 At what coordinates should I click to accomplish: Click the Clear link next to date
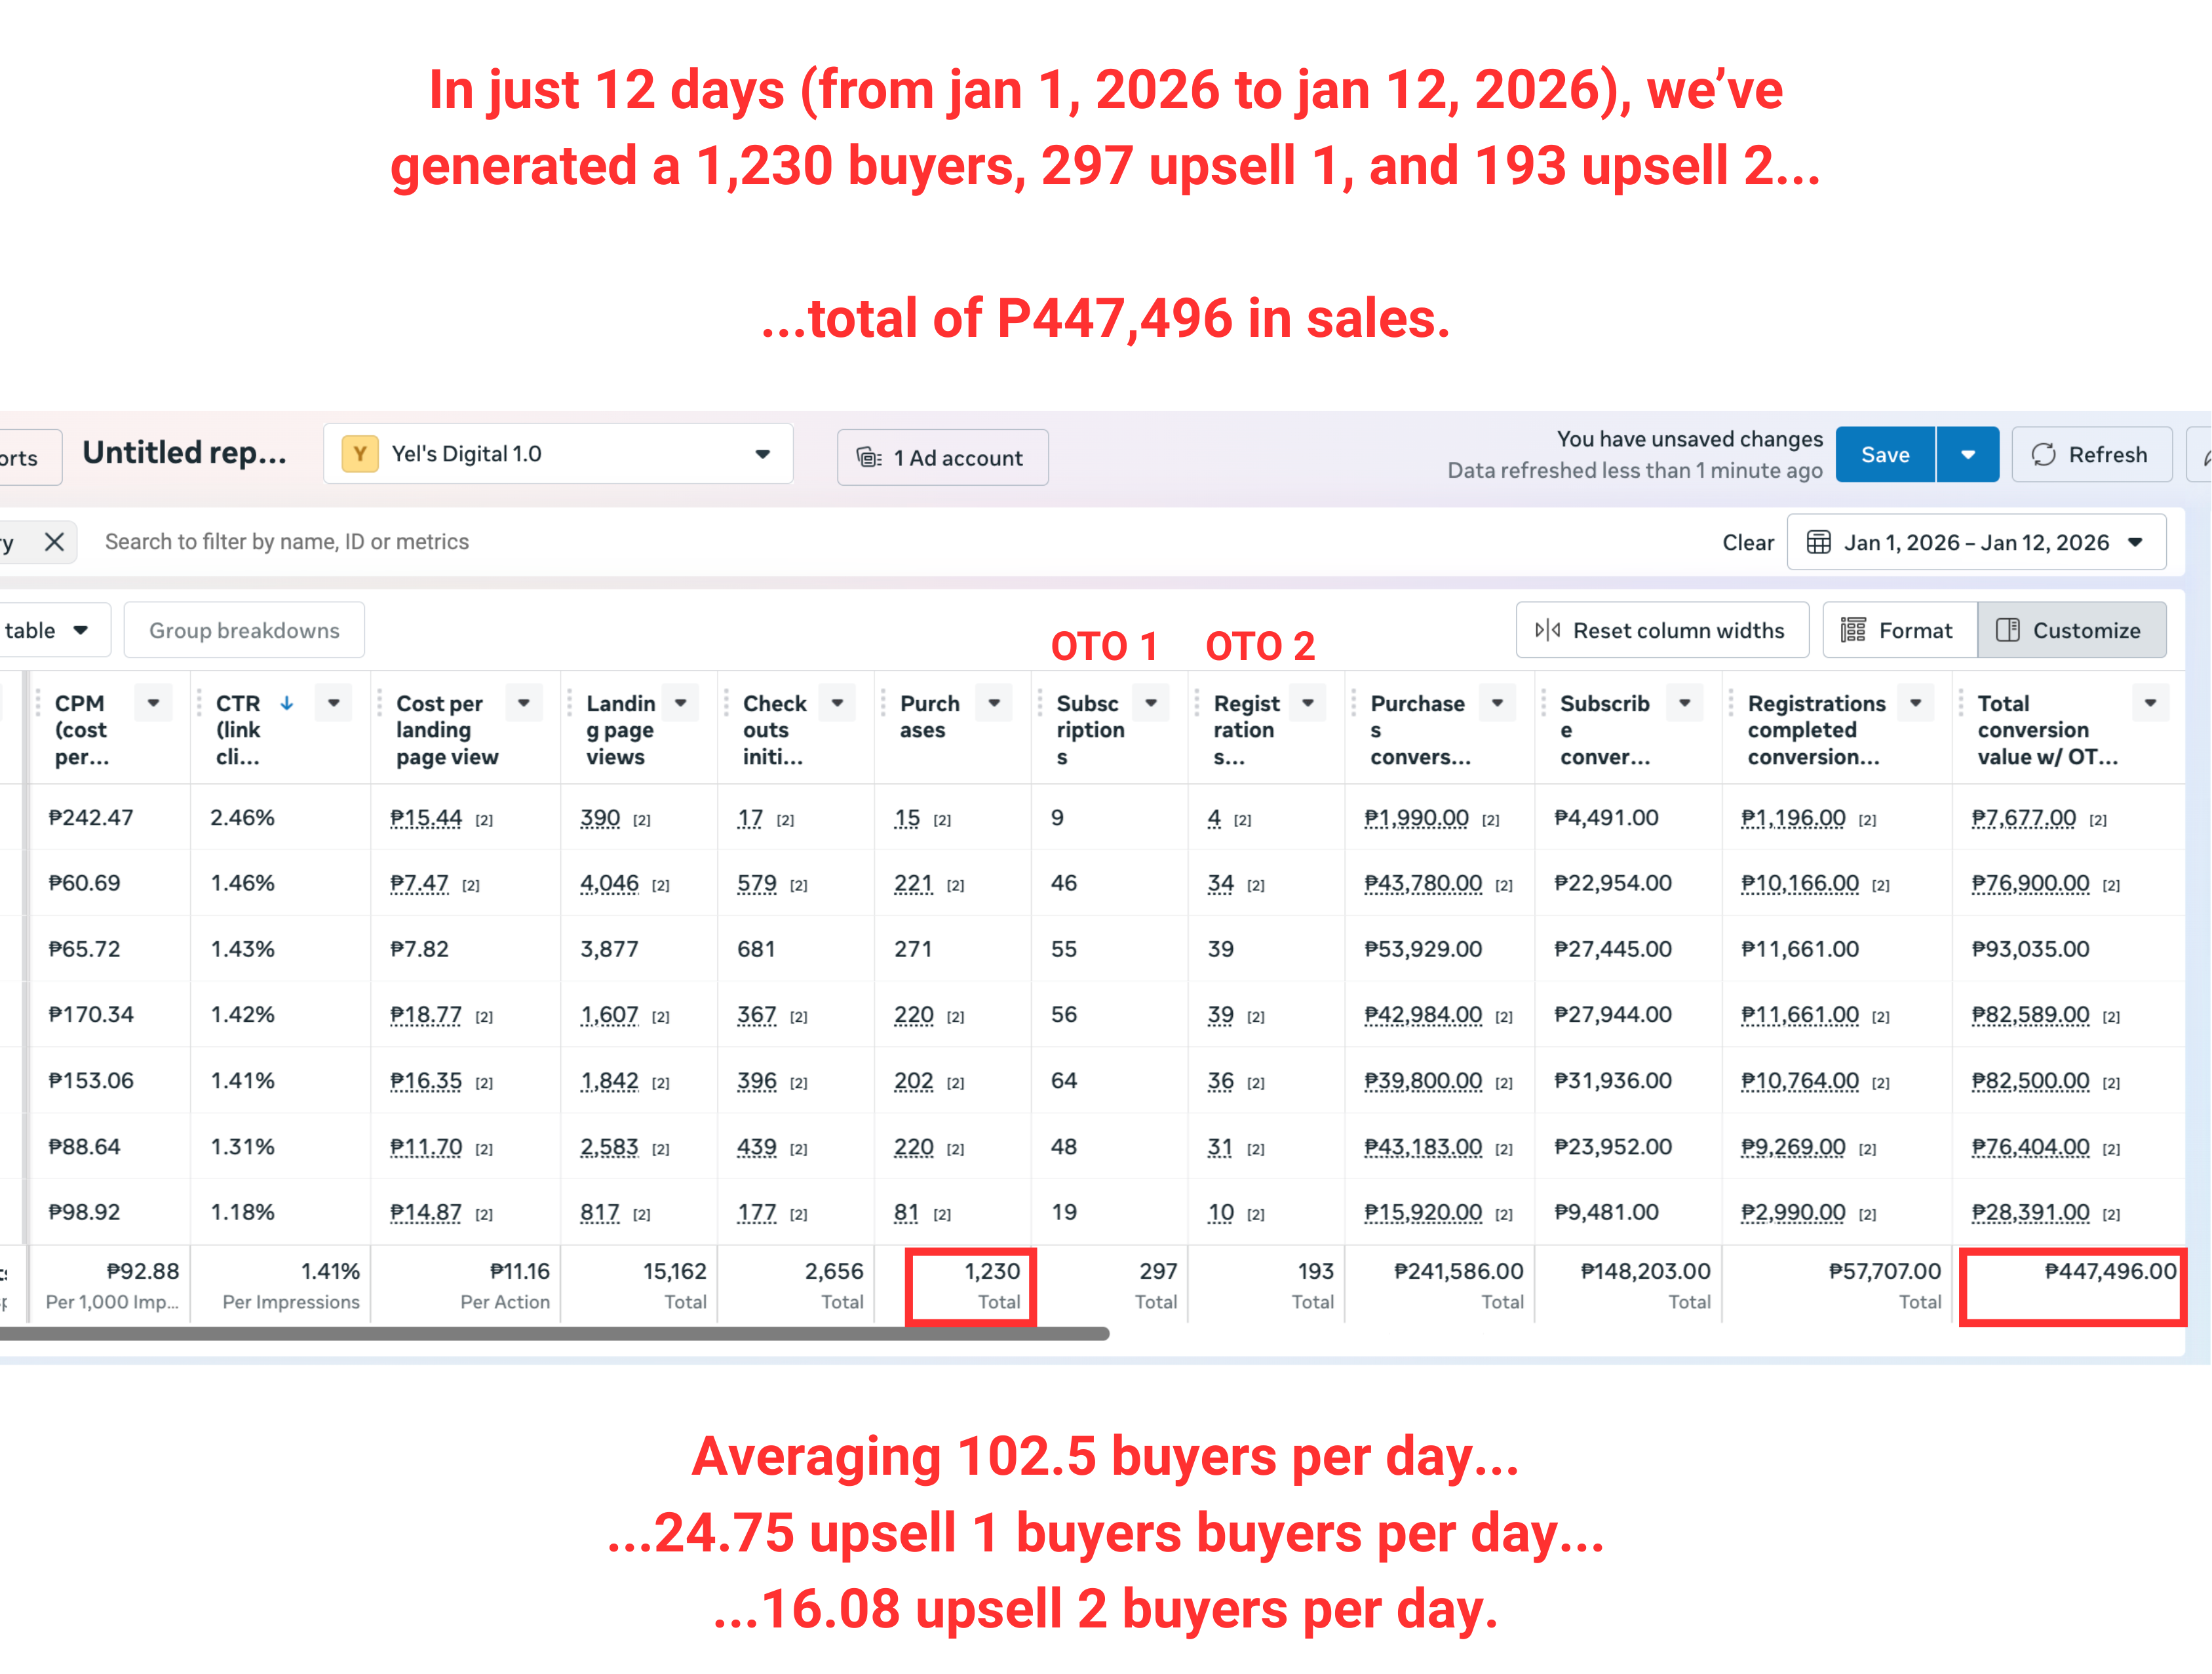1747,542
